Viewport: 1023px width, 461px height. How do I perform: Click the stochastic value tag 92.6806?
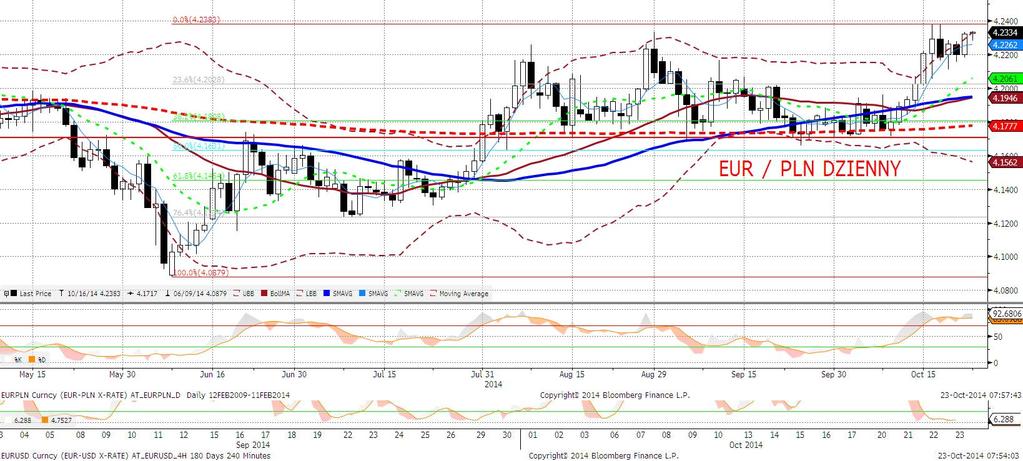coord(1005,314)
